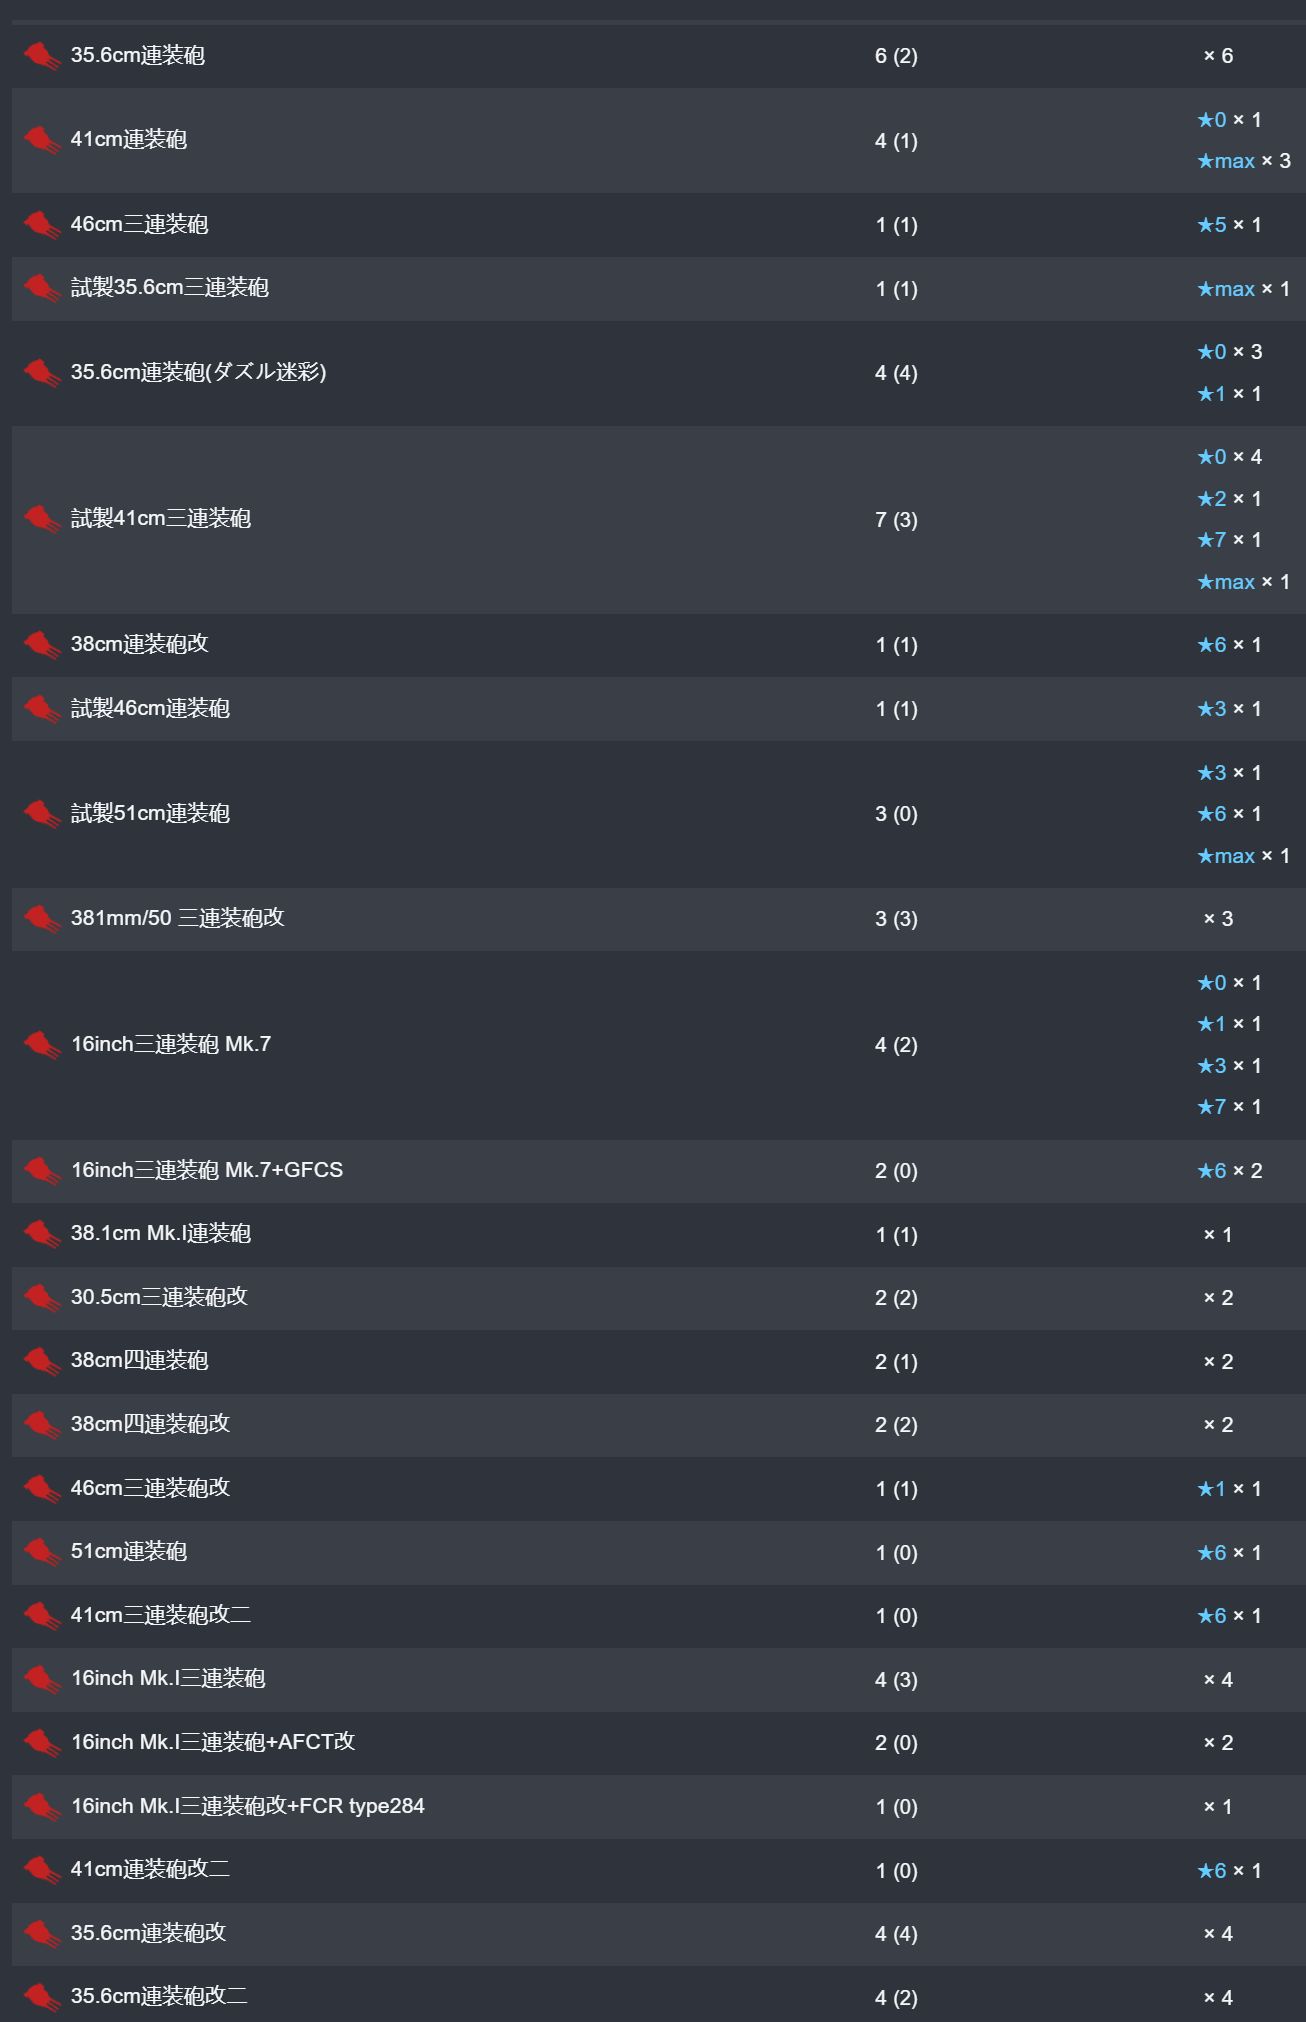Click the ★max × 1 level of 試製51cm連装砲
This screenshot has width=1306, height=2022.
tap(1244, 856)
